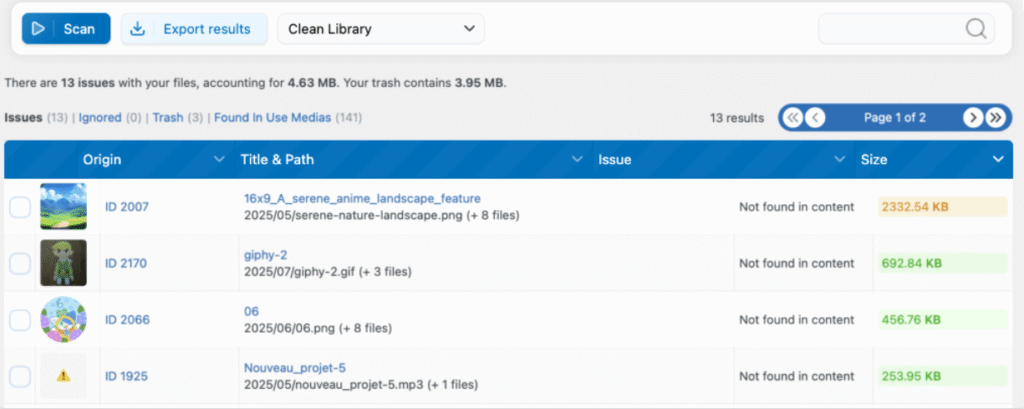Expand the Size column chevron
The width and height of the screenshot is (1024, 409).
point(997,160)
